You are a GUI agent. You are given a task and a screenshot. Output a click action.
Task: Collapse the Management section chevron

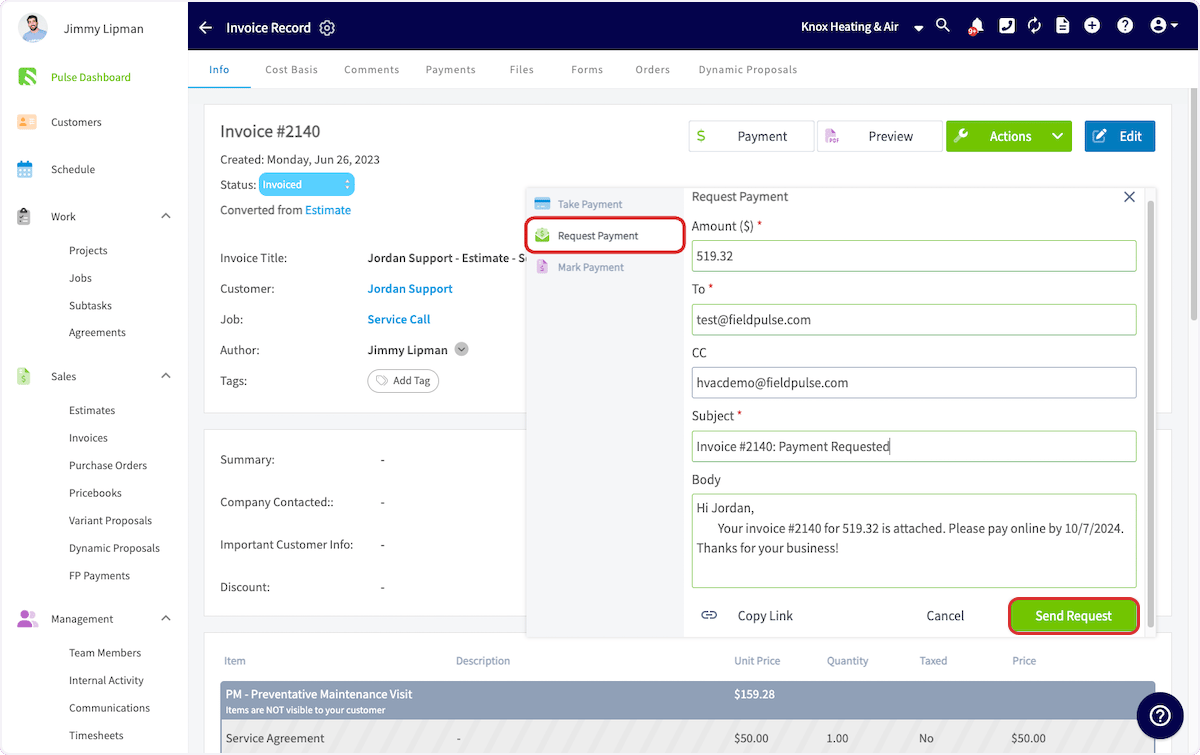166,619
